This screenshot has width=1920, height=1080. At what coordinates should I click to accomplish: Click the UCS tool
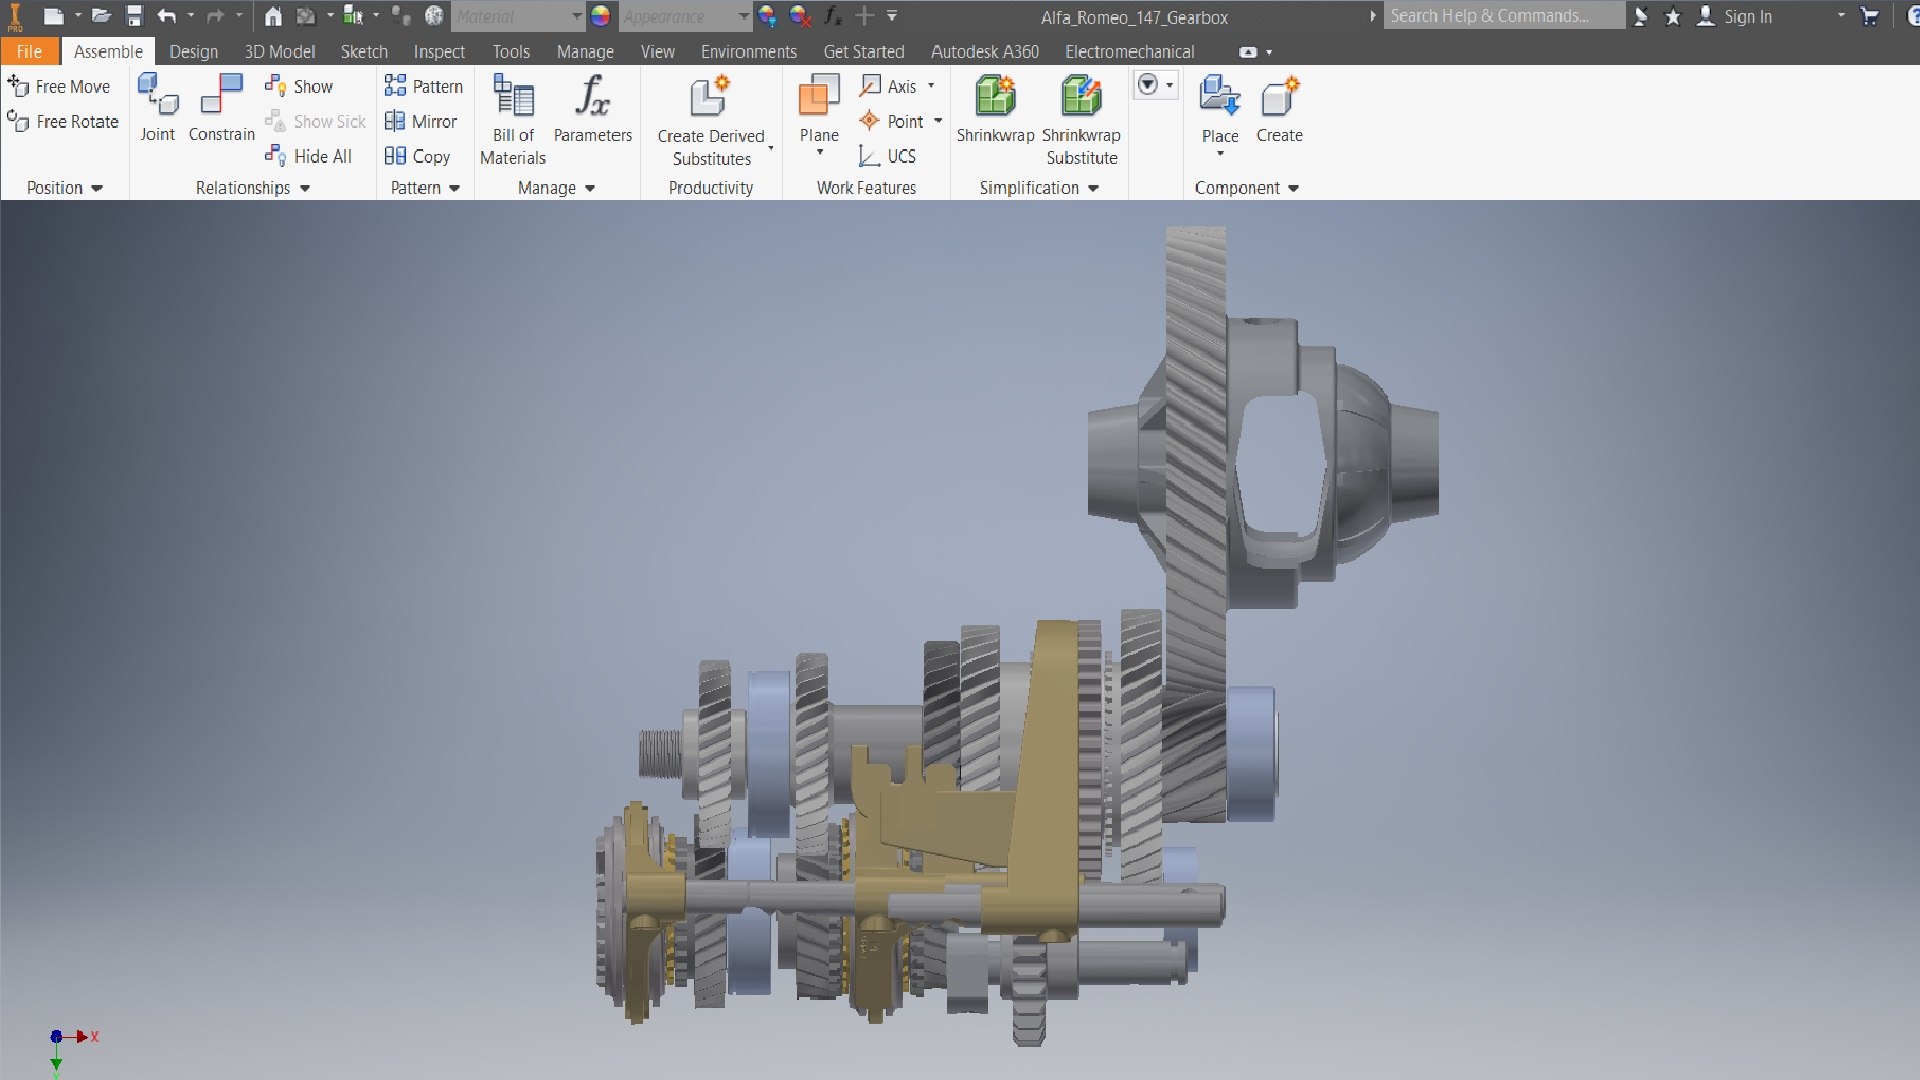888,156
